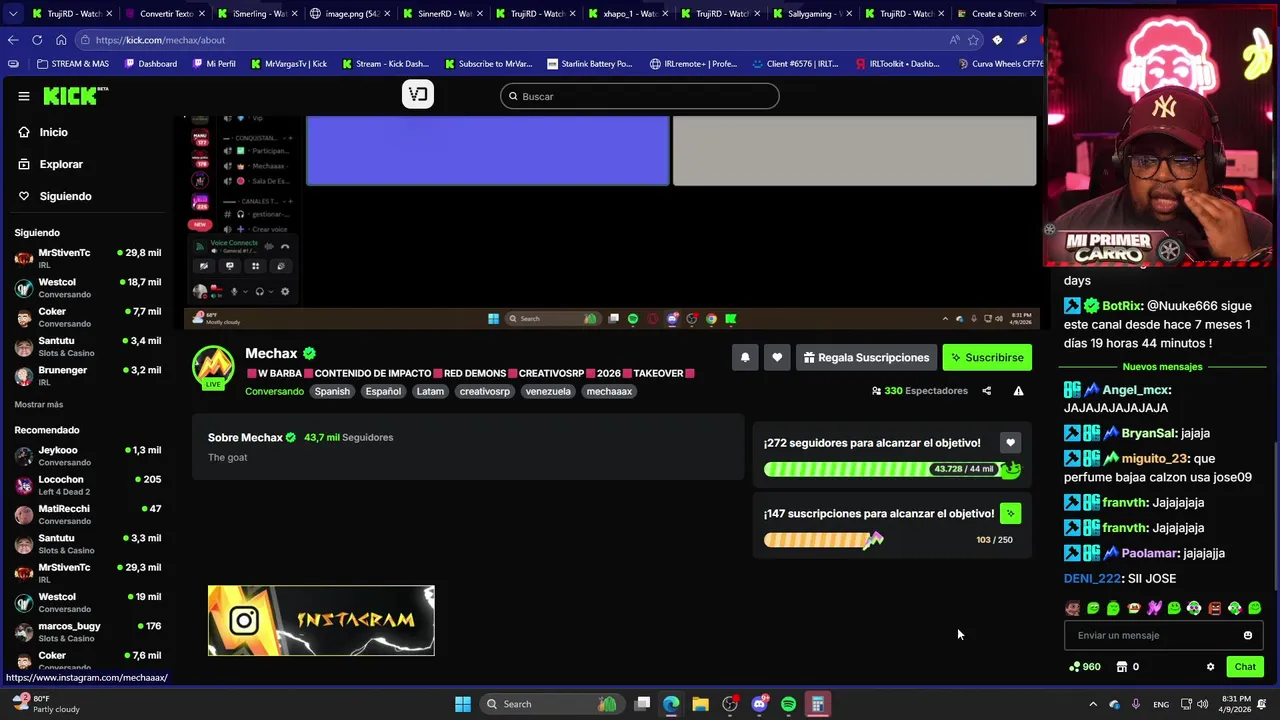
Task: Show hidden system tray icons chevron
Action: [1093, 704]
